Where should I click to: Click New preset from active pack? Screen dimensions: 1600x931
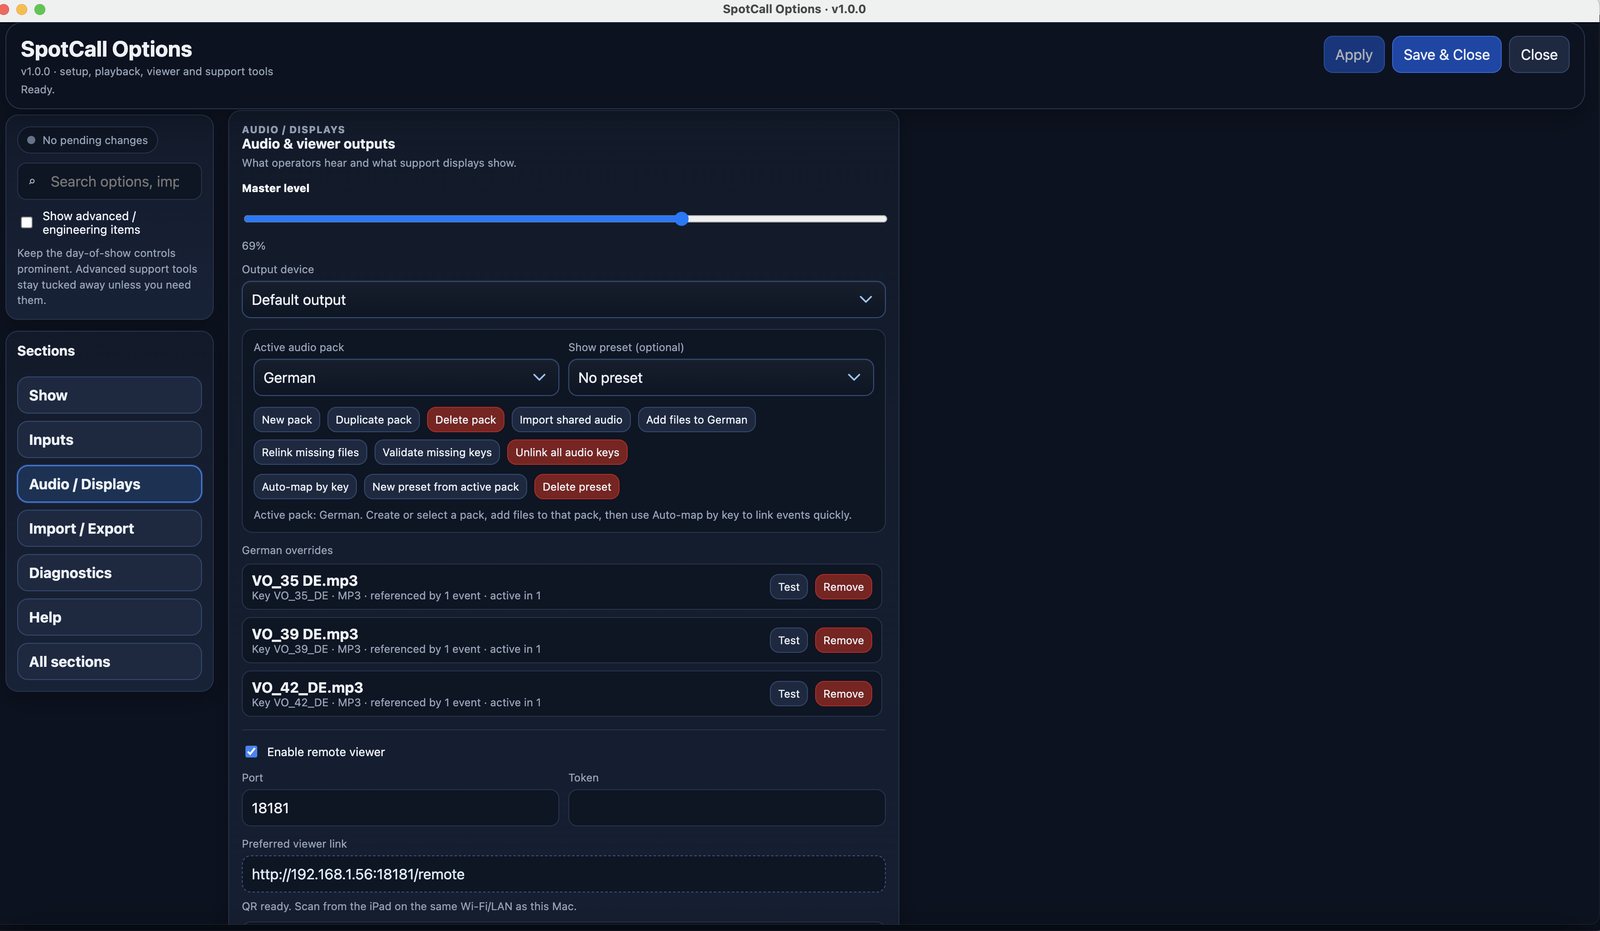pyautogui.click(x=445, y=487)
